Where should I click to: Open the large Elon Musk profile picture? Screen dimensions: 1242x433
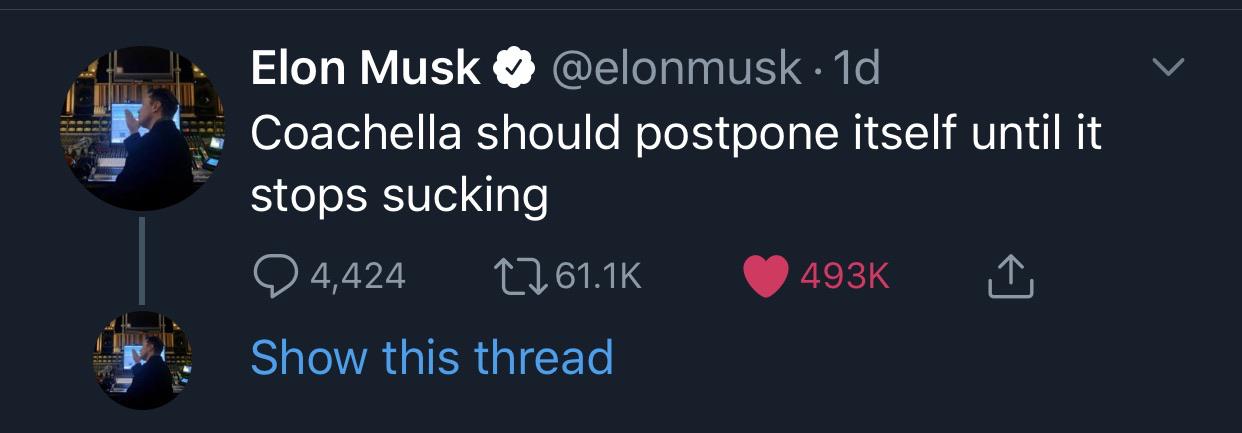coord(141,127)
